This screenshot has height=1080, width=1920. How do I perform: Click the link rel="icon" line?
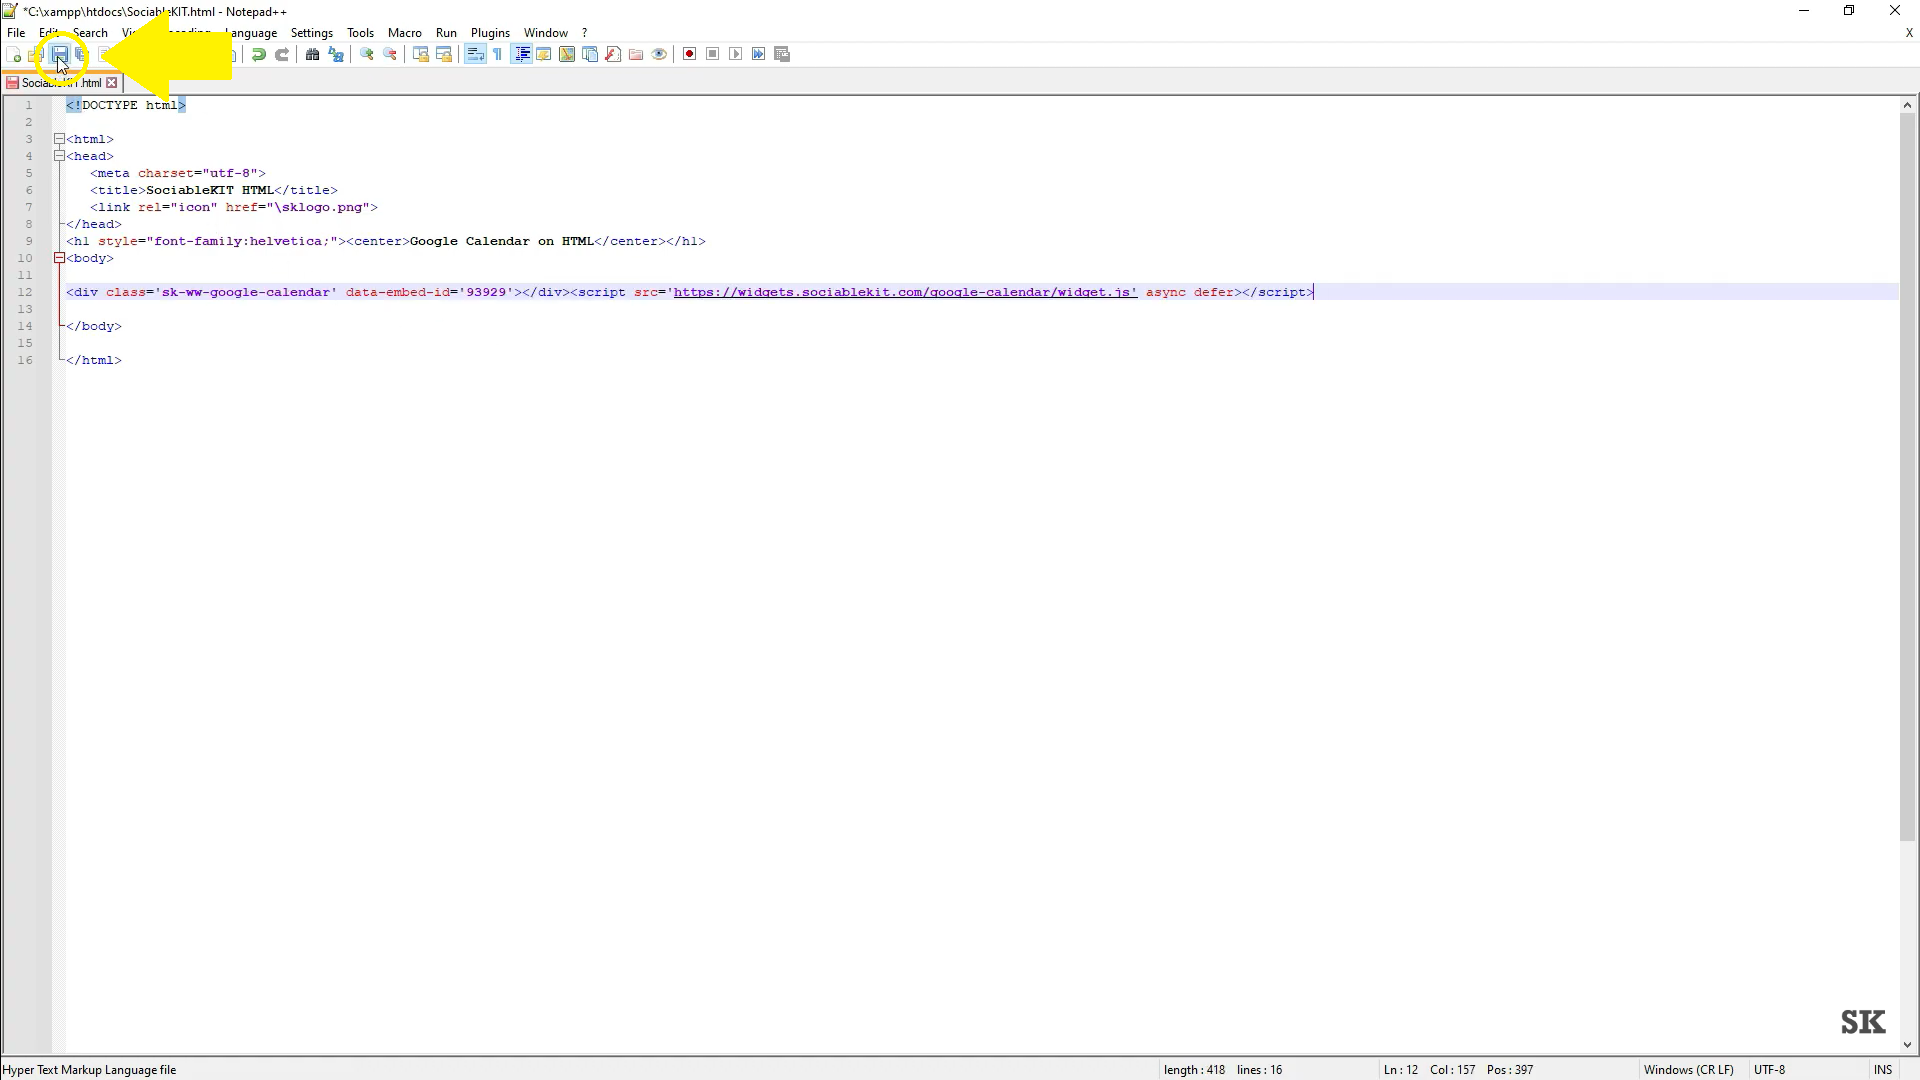click(234, 207)
